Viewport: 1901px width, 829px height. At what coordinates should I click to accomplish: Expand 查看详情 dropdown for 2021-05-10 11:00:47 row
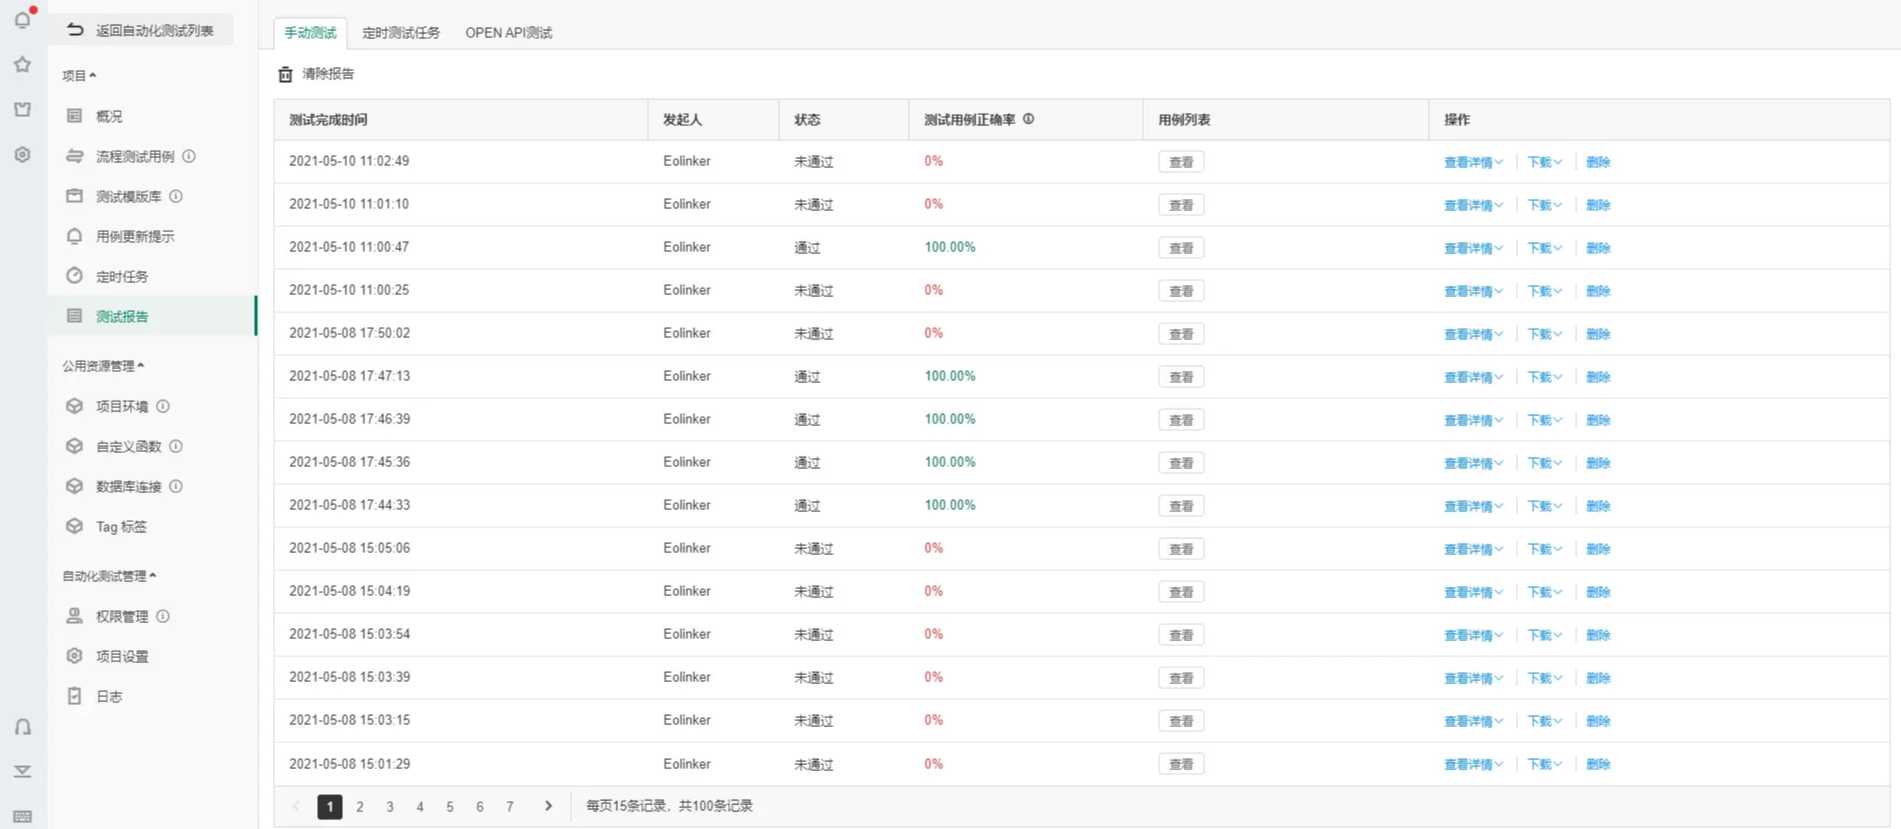[1473, 248]
